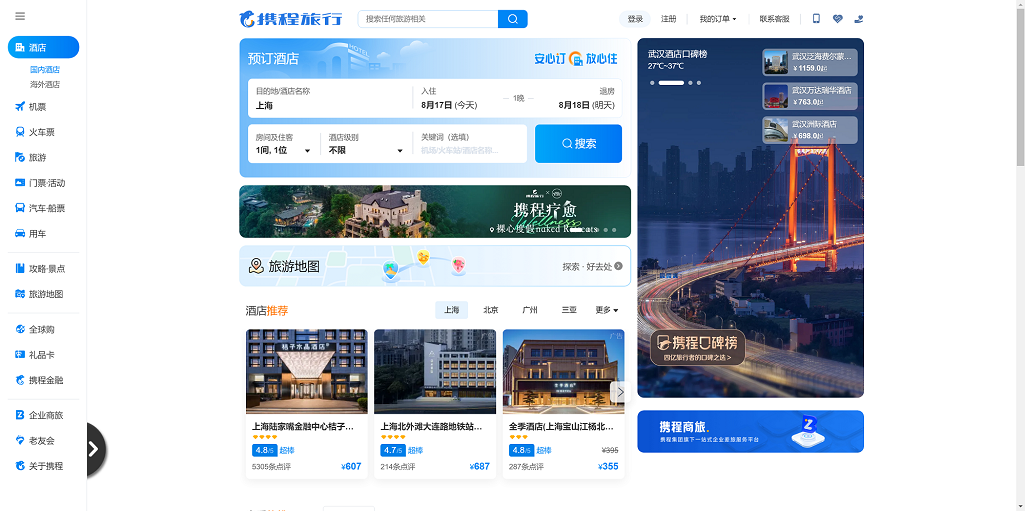Screen dimensions: 1025x511
Task: Open the 酒店级别 dropdown
Action: 365,144
